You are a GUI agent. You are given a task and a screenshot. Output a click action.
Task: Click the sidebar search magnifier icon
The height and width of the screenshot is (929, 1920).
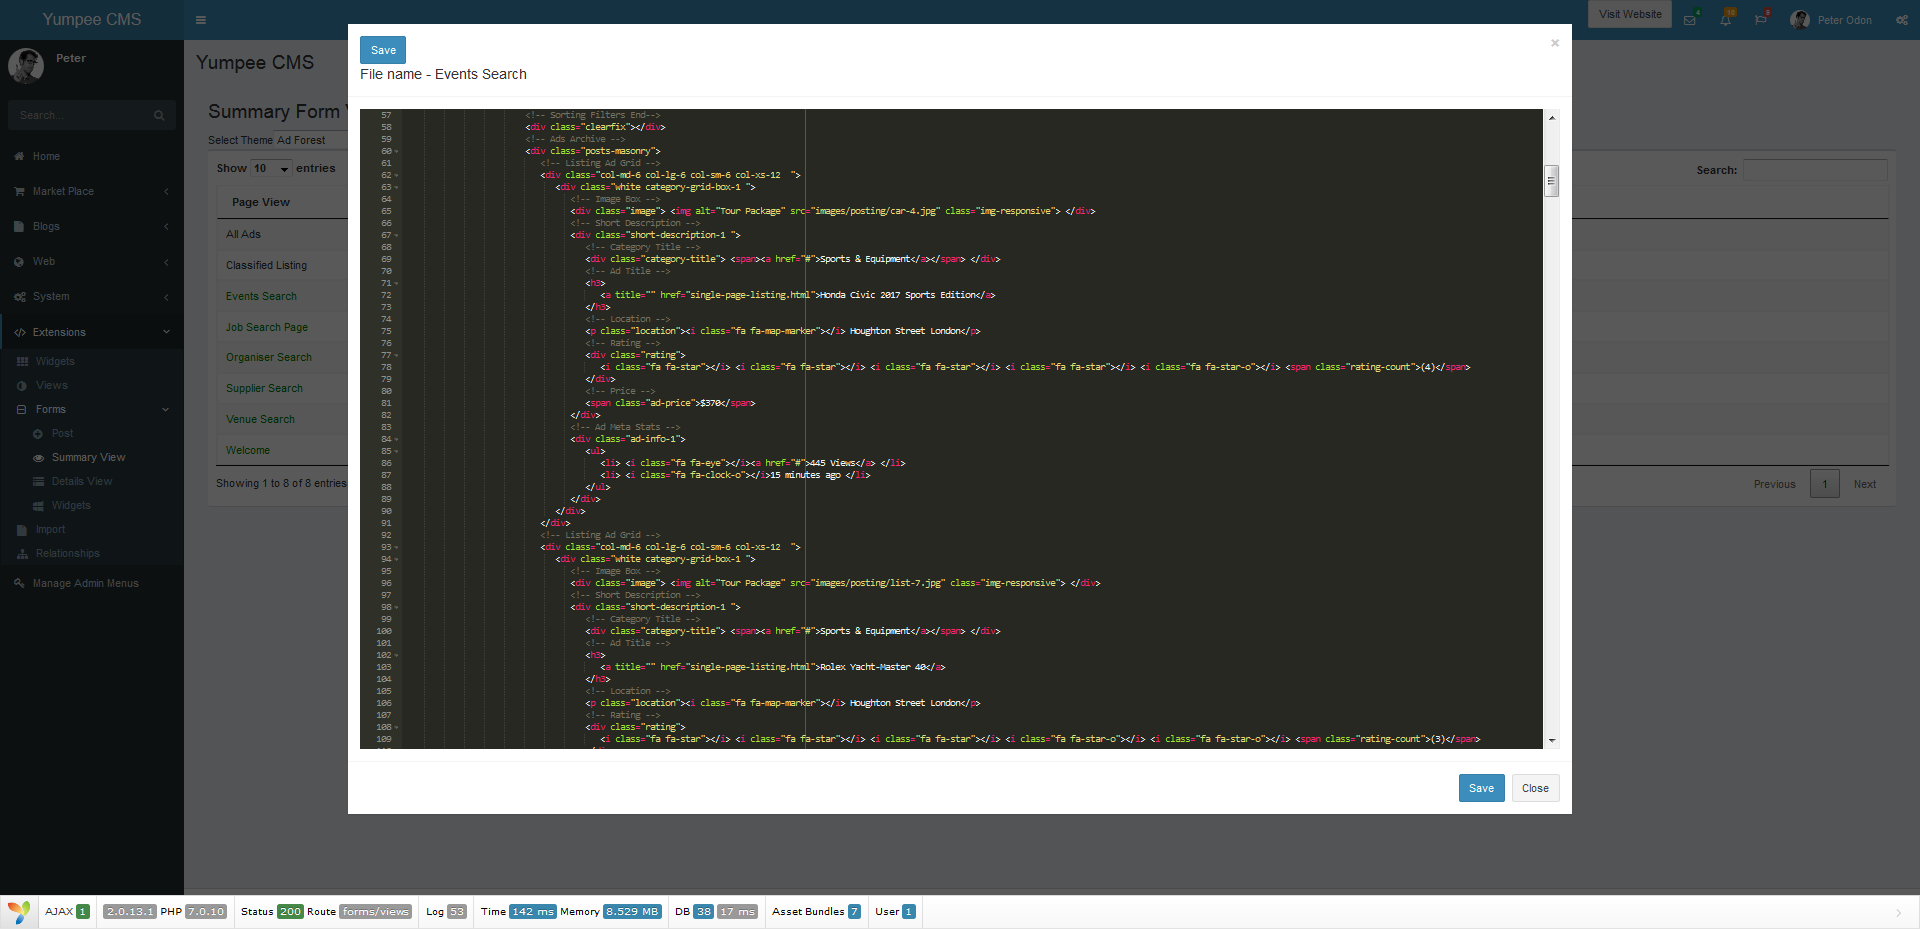tap(158, 115)
